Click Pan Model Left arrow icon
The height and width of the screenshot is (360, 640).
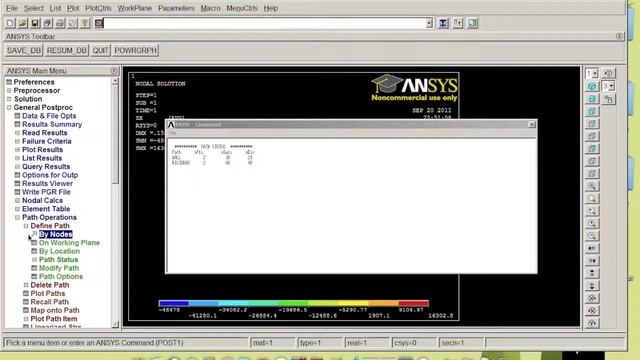point(592,248)
